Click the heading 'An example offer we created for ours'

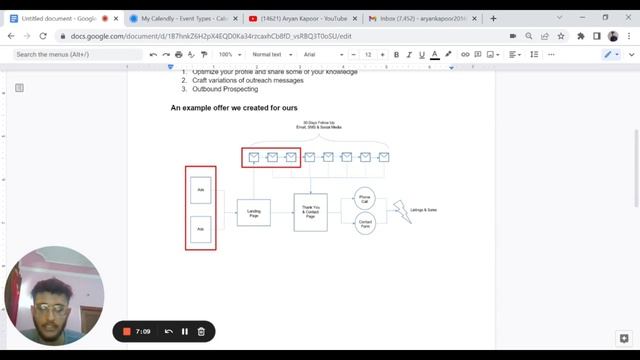pos(234,108)
